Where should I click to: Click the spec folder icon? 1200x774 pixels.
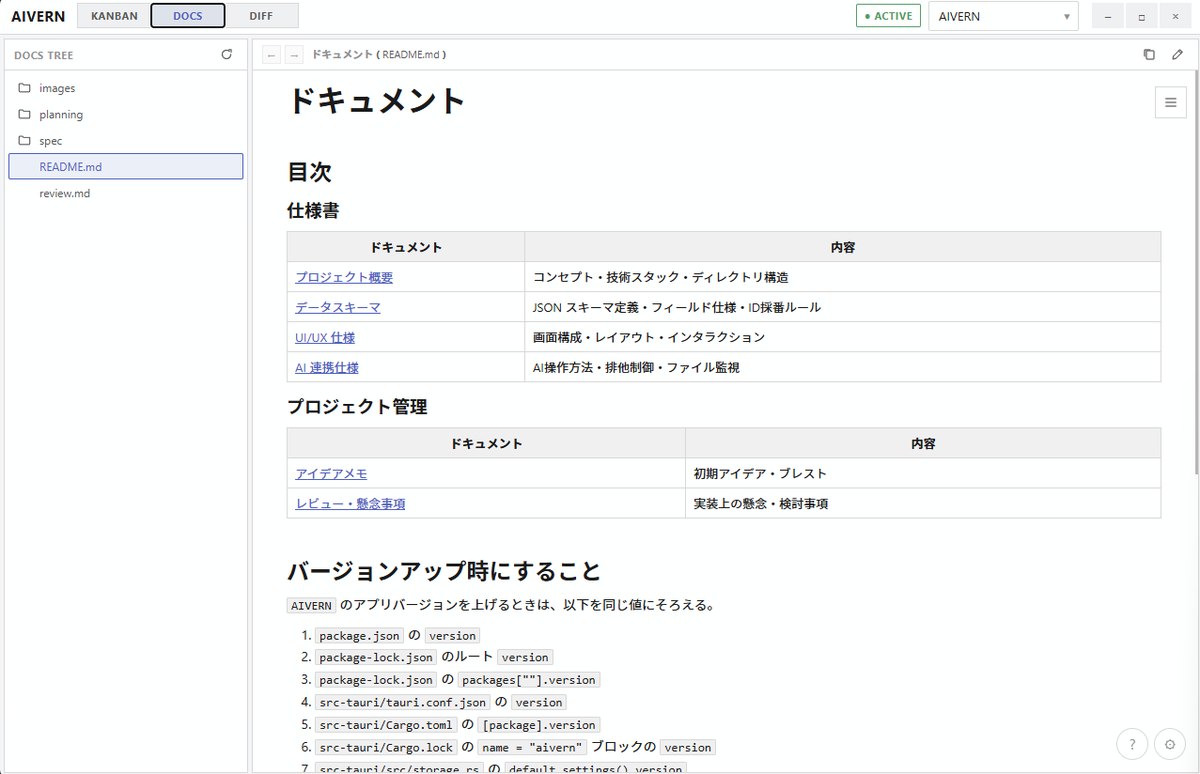tap(25, 140)
